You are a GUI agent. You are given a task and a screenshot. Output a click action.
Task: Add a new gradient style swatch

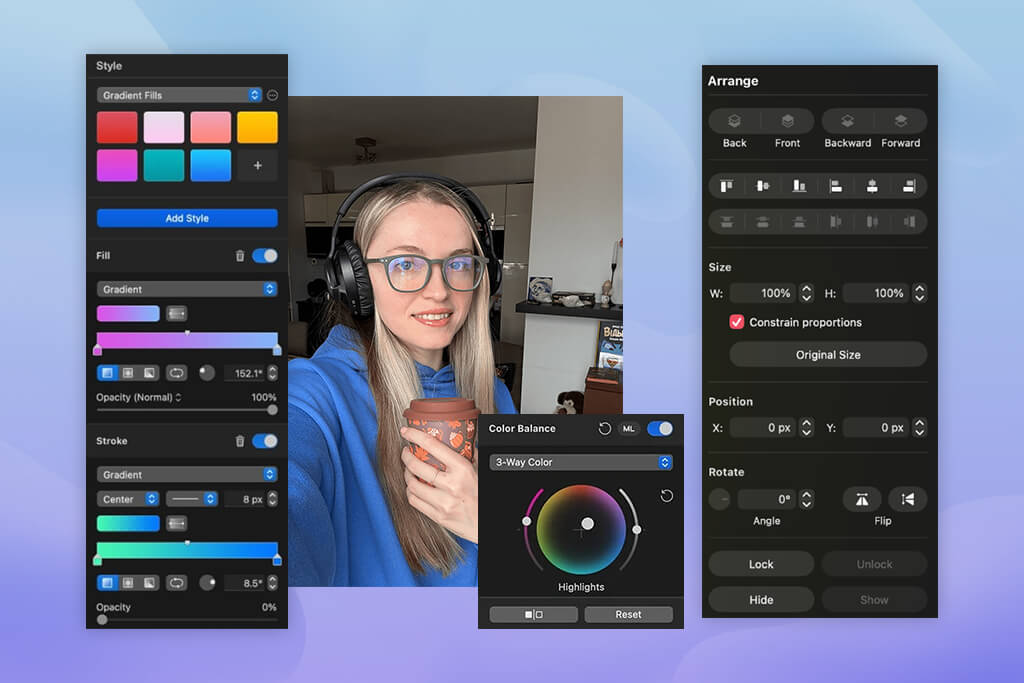click(257, 166)
